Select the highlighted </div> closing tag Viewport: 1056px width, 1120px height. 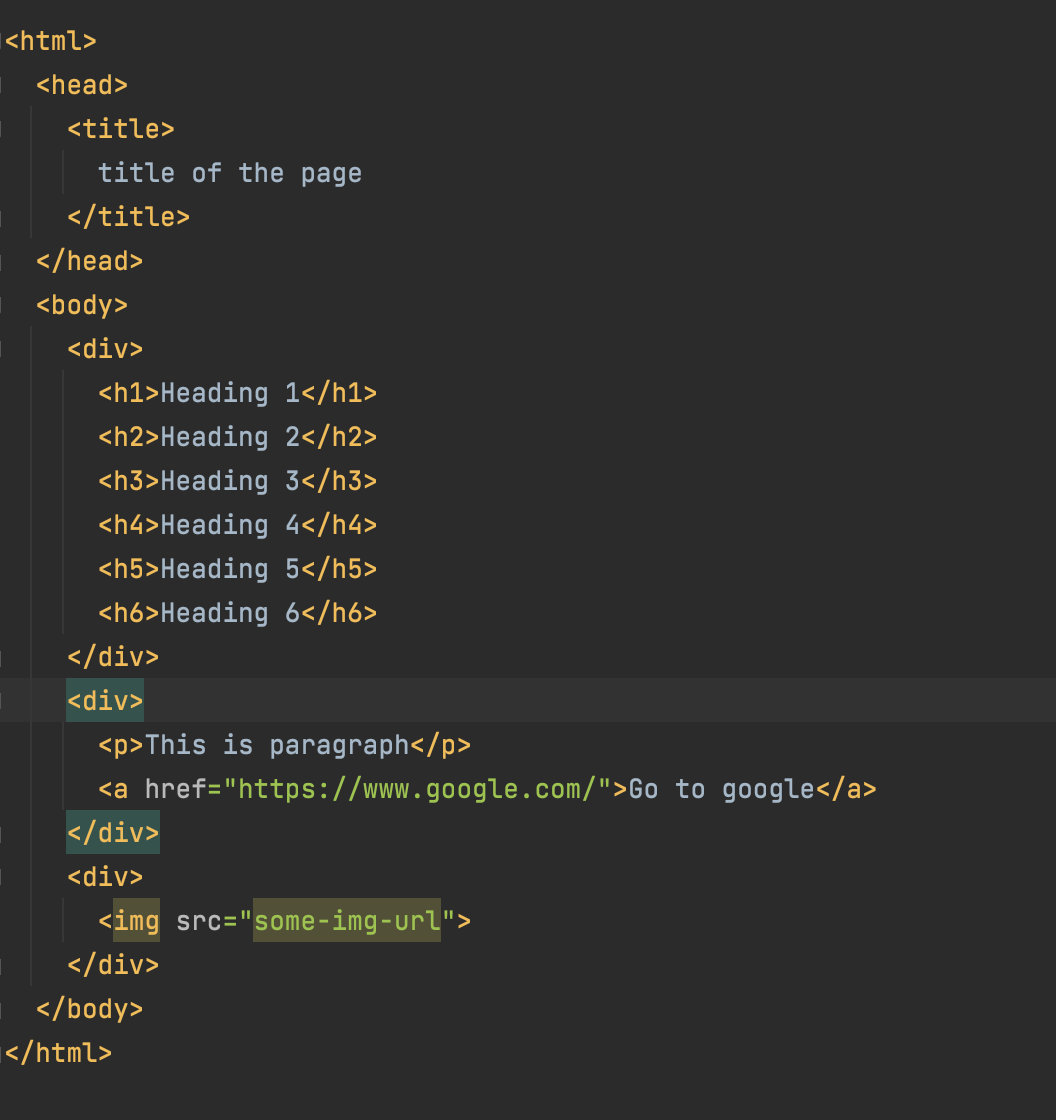[x=112, y=832]
